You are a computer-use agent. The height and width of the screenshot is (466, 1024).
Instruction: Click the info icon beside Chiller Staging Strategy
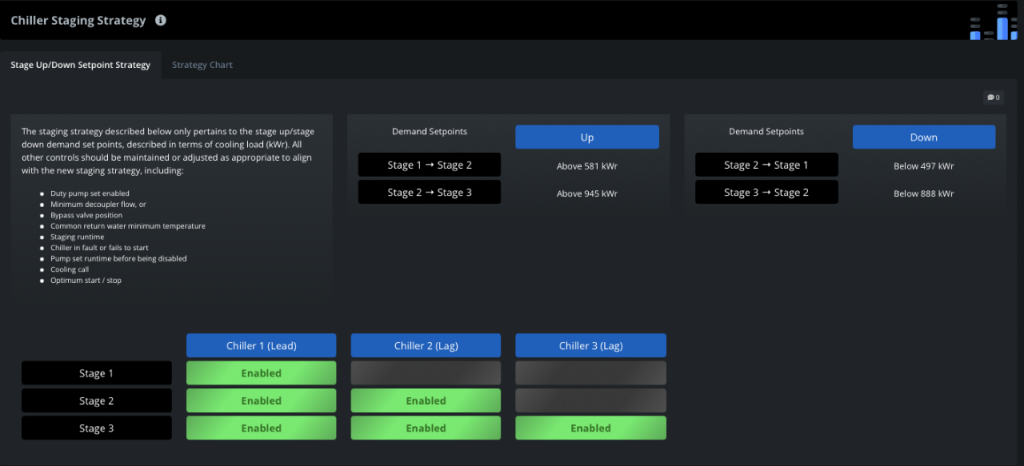point(162,20)
